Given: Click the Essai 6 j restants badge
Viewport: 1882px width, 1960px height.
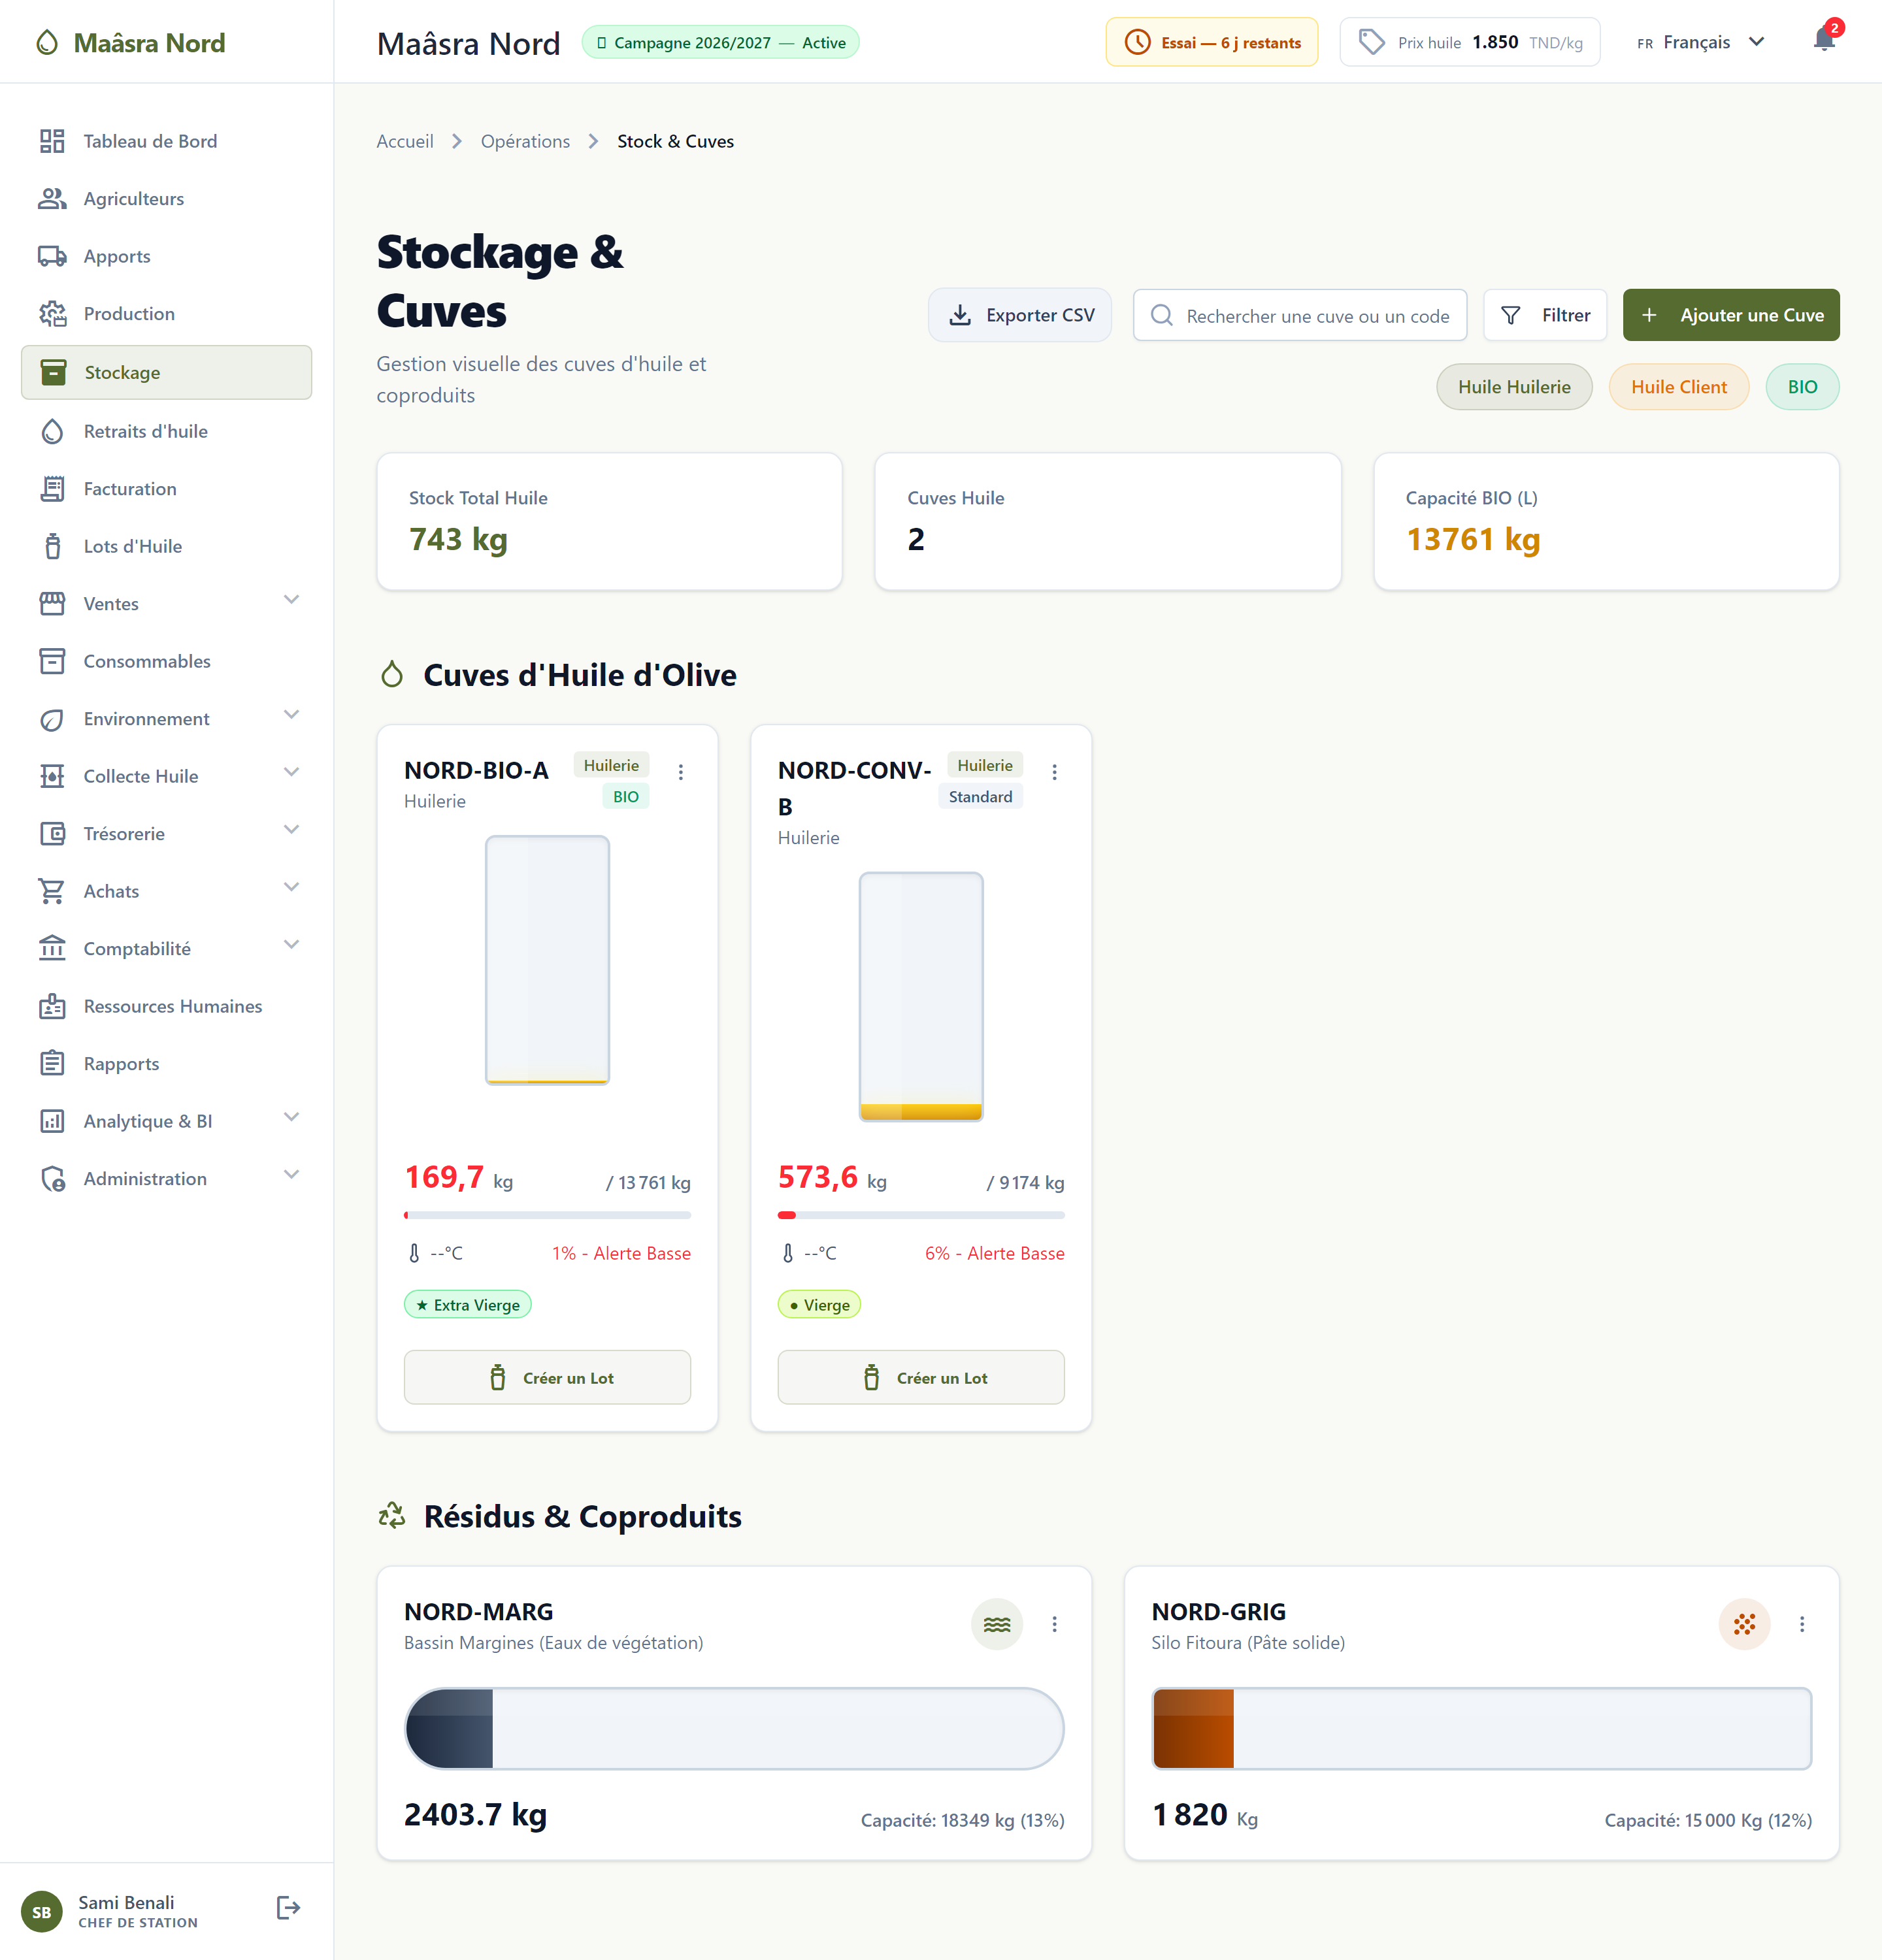Looking at the screenshot, I should tap(1212, 42).
